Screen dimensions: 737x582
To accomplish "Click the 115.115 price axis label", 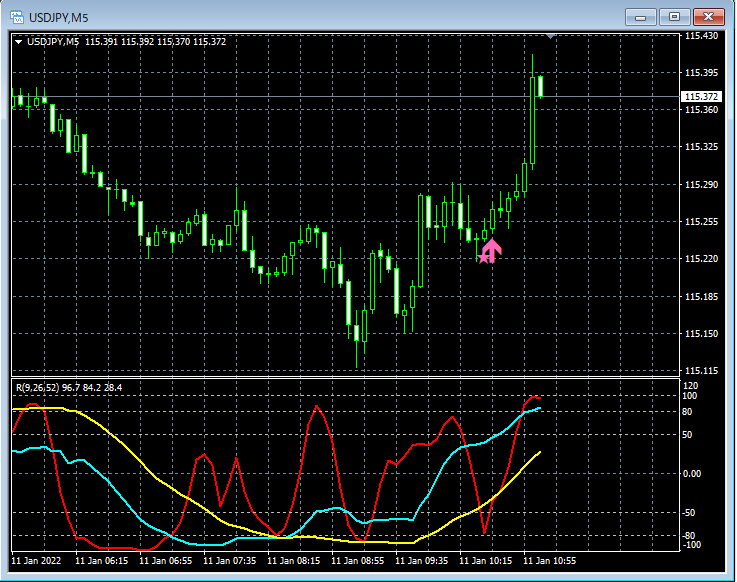I will 701,371.
